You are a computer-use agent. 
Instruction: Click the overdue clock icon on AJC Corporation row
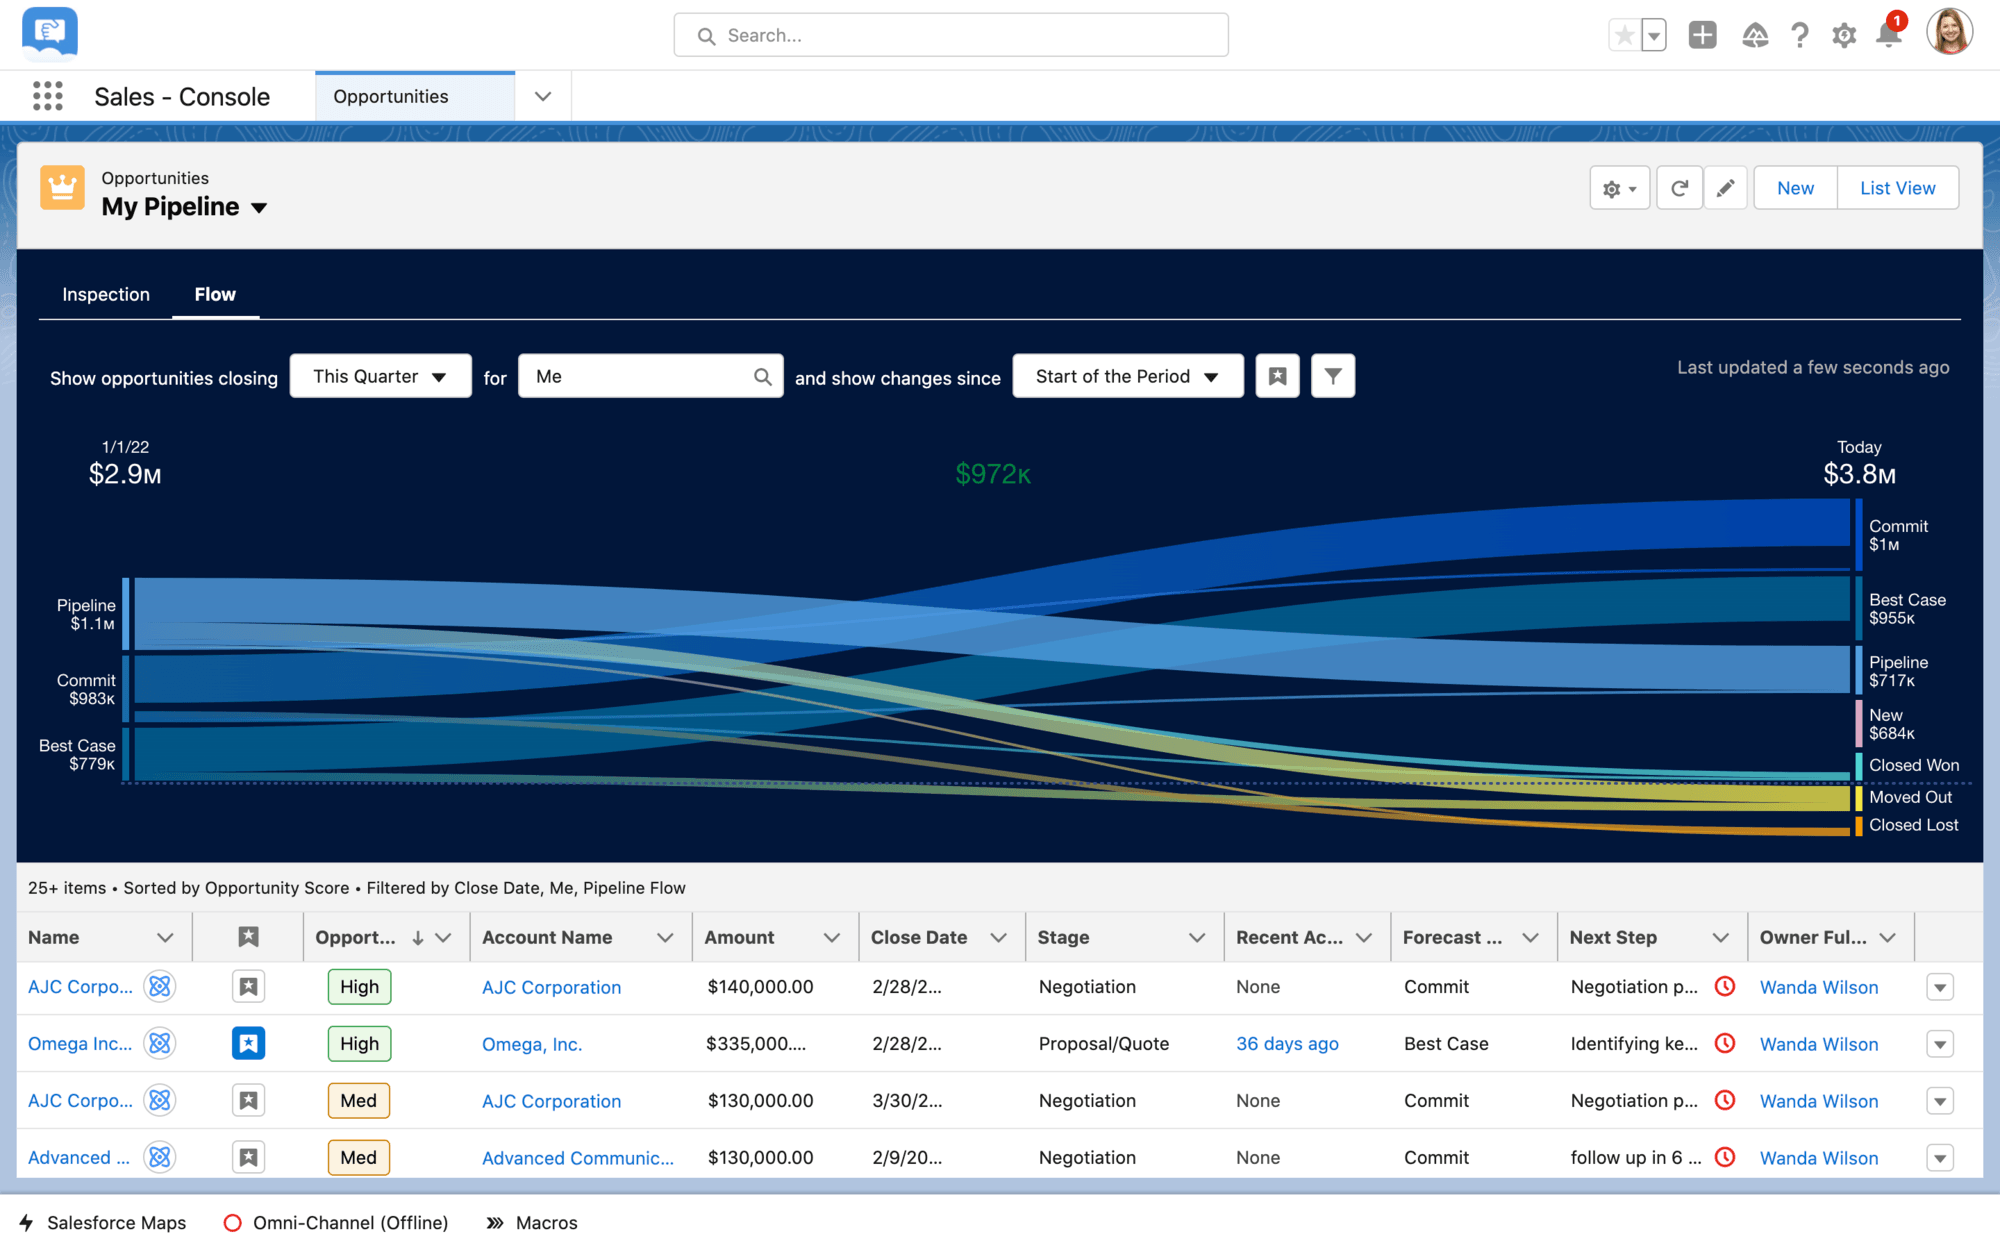point(1724,986)
